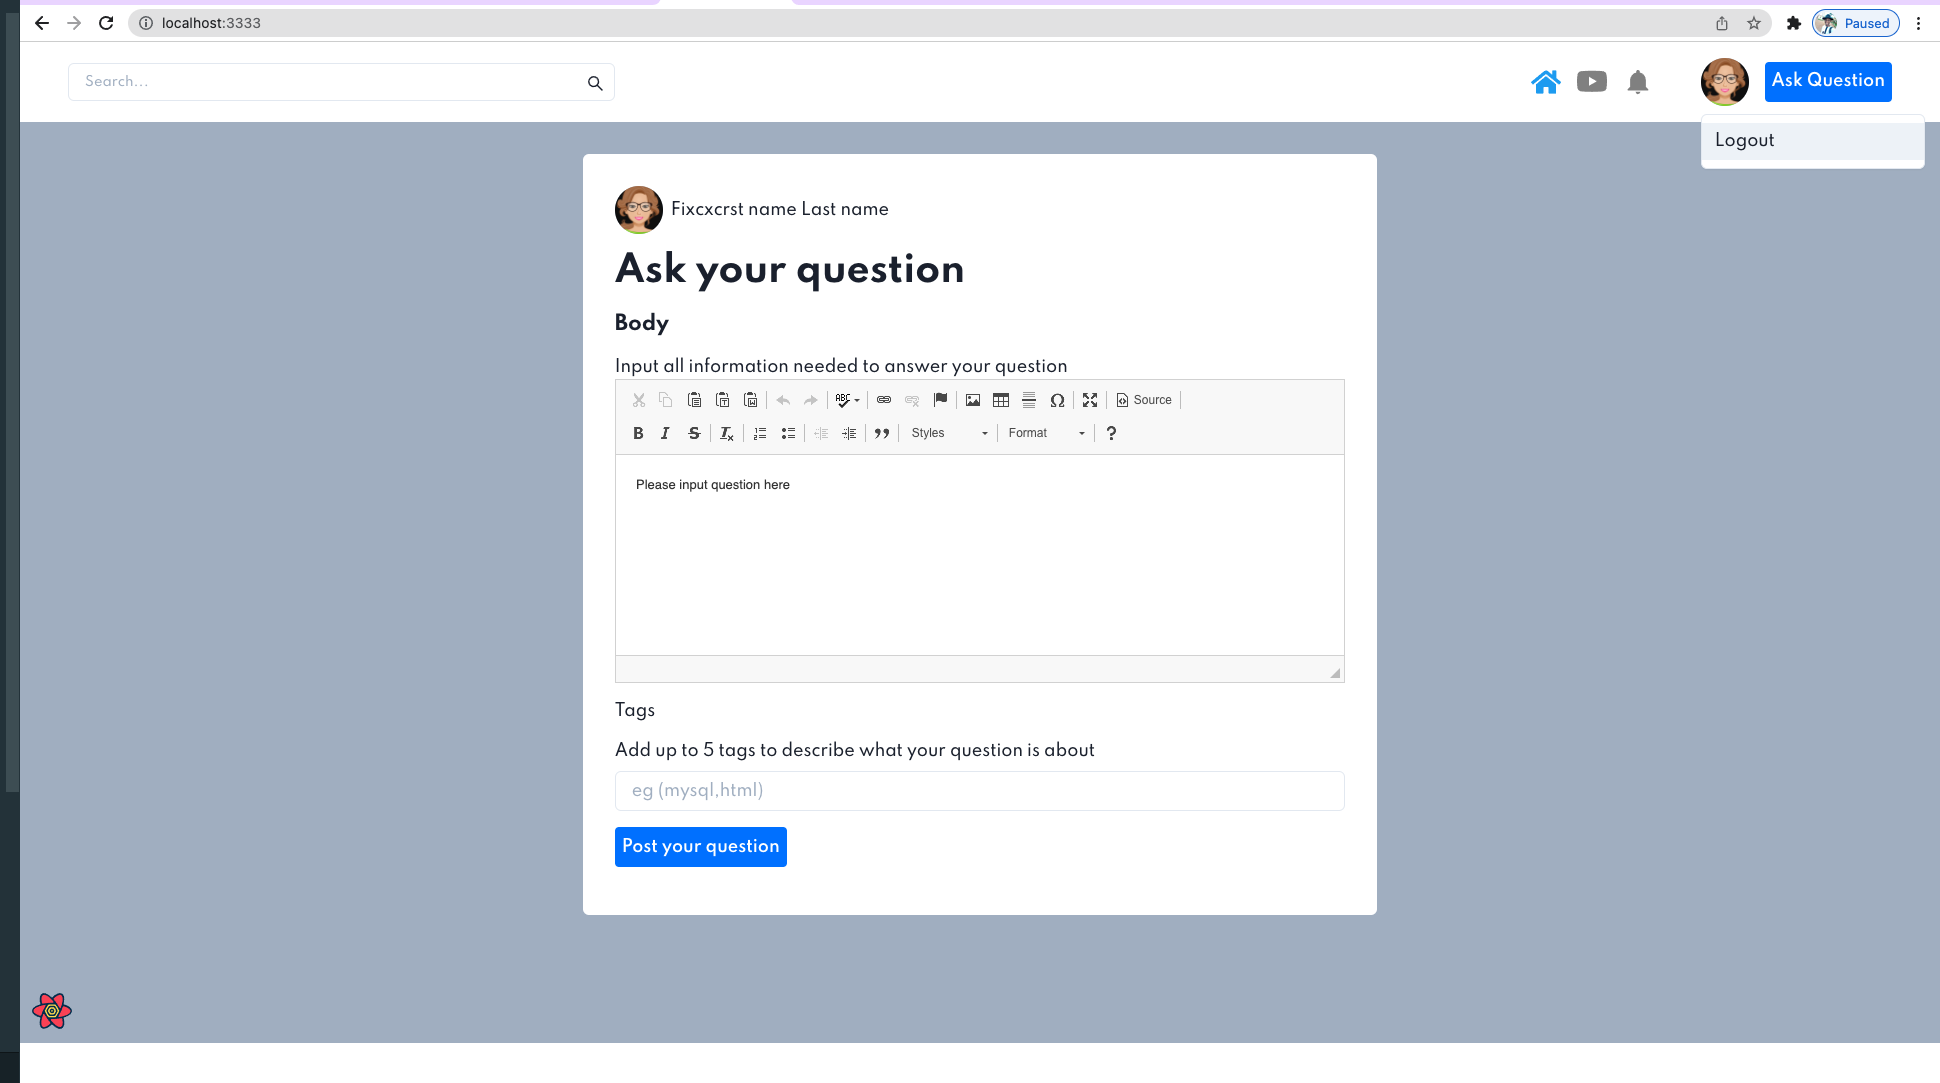1940x1083 pixels.
Task: Toggle bulleted list
Action: (788, 433)
